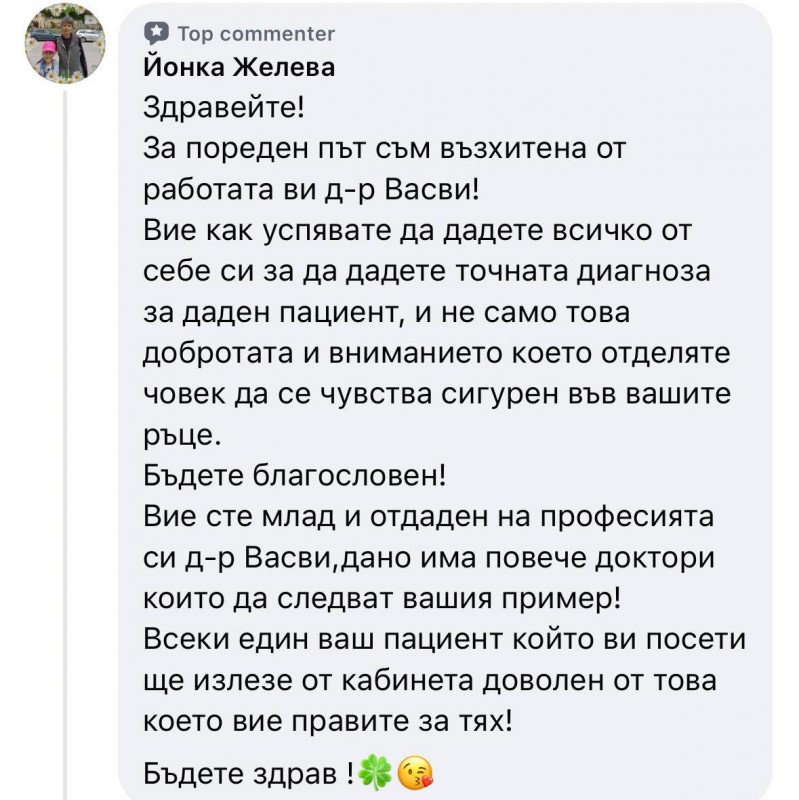Click the single word 'ръце.' line
The width and height of the screenshot is (799, 800).
pyautogui.click(x=182, y=436)
